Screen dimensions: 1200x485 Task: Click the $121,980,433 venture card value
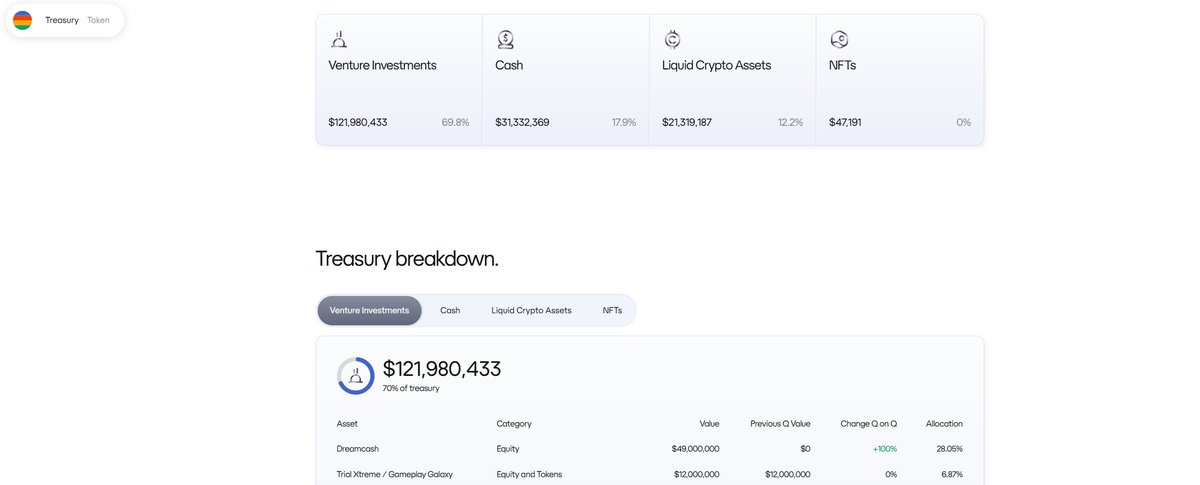(x=358, y=122)
